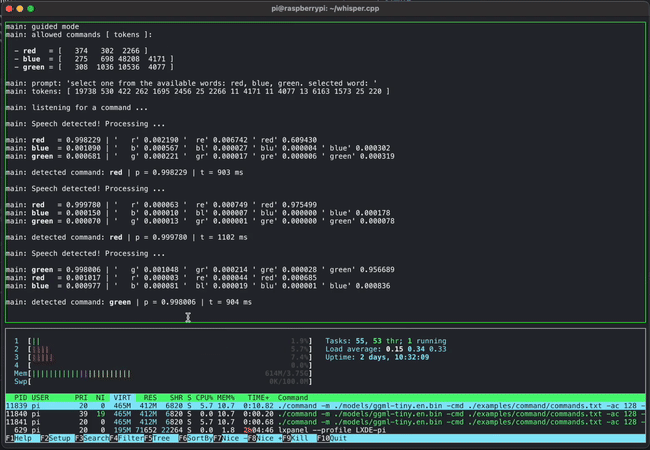Click the window title pi@raspberrypi

[325, 7]
